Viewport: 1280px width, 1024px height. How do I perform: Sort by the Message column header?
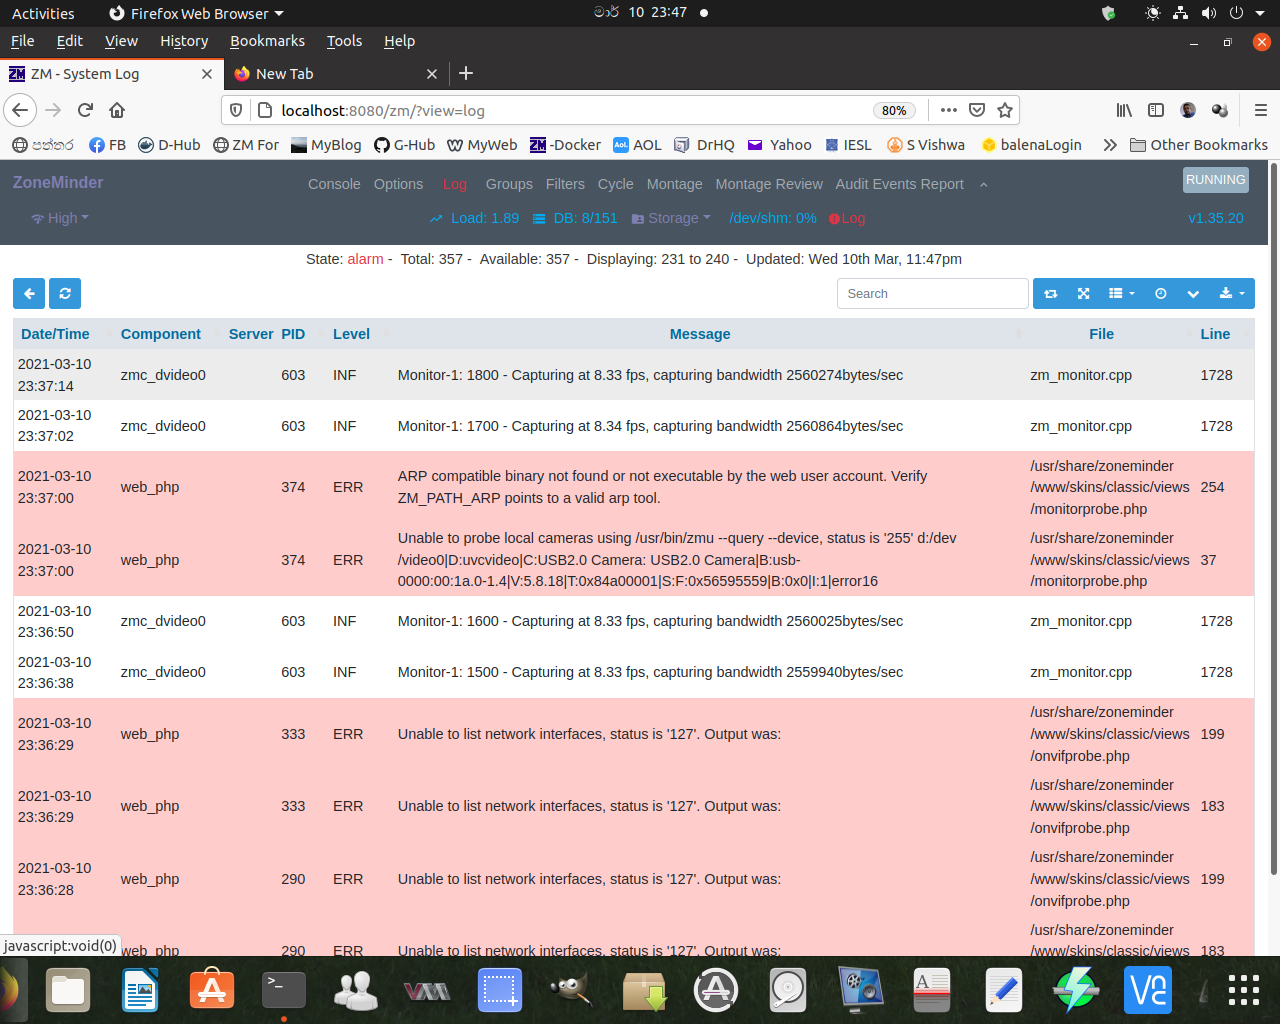pyautogui.click(x=700, y=334)
